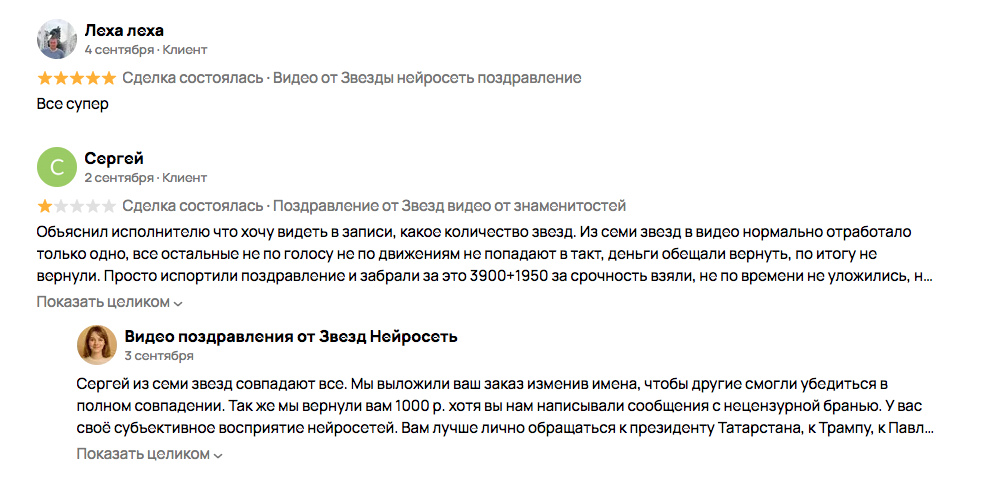Expand Сергей's review with "Показать целиком"
Viewport: 1000px width, 495px height.
[110, 302]
